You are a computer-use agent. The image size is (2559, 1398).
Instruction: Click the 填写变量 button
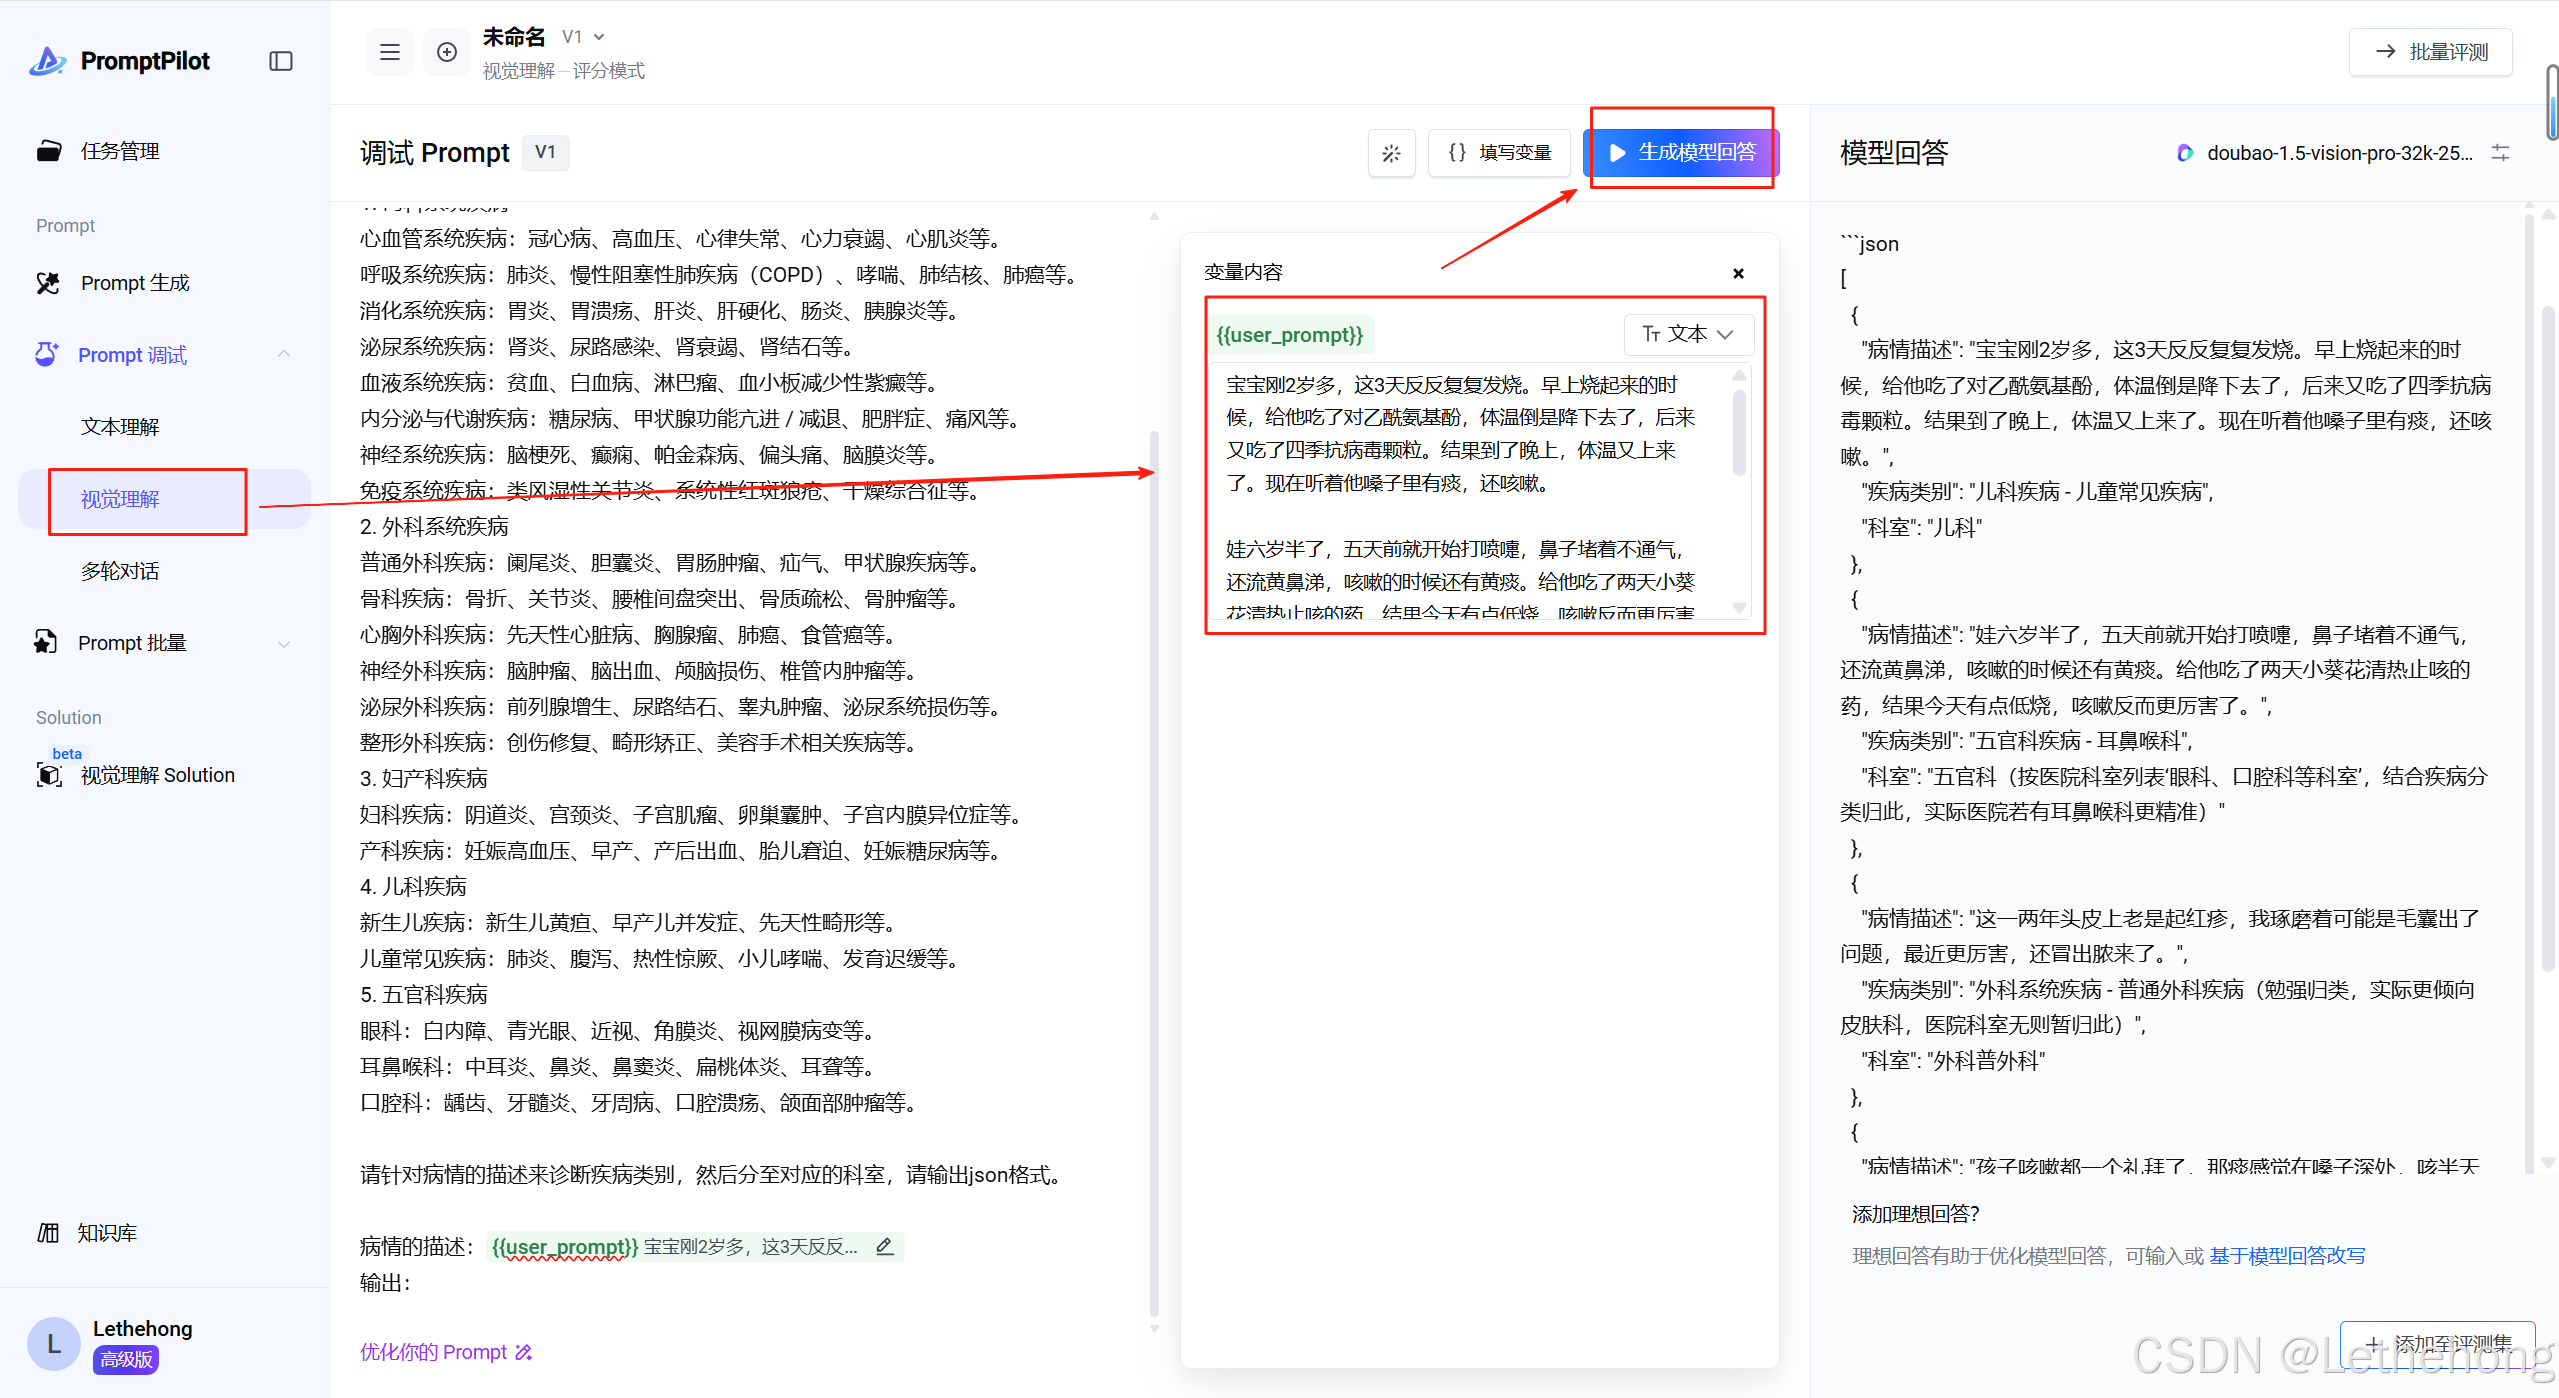1500,152
